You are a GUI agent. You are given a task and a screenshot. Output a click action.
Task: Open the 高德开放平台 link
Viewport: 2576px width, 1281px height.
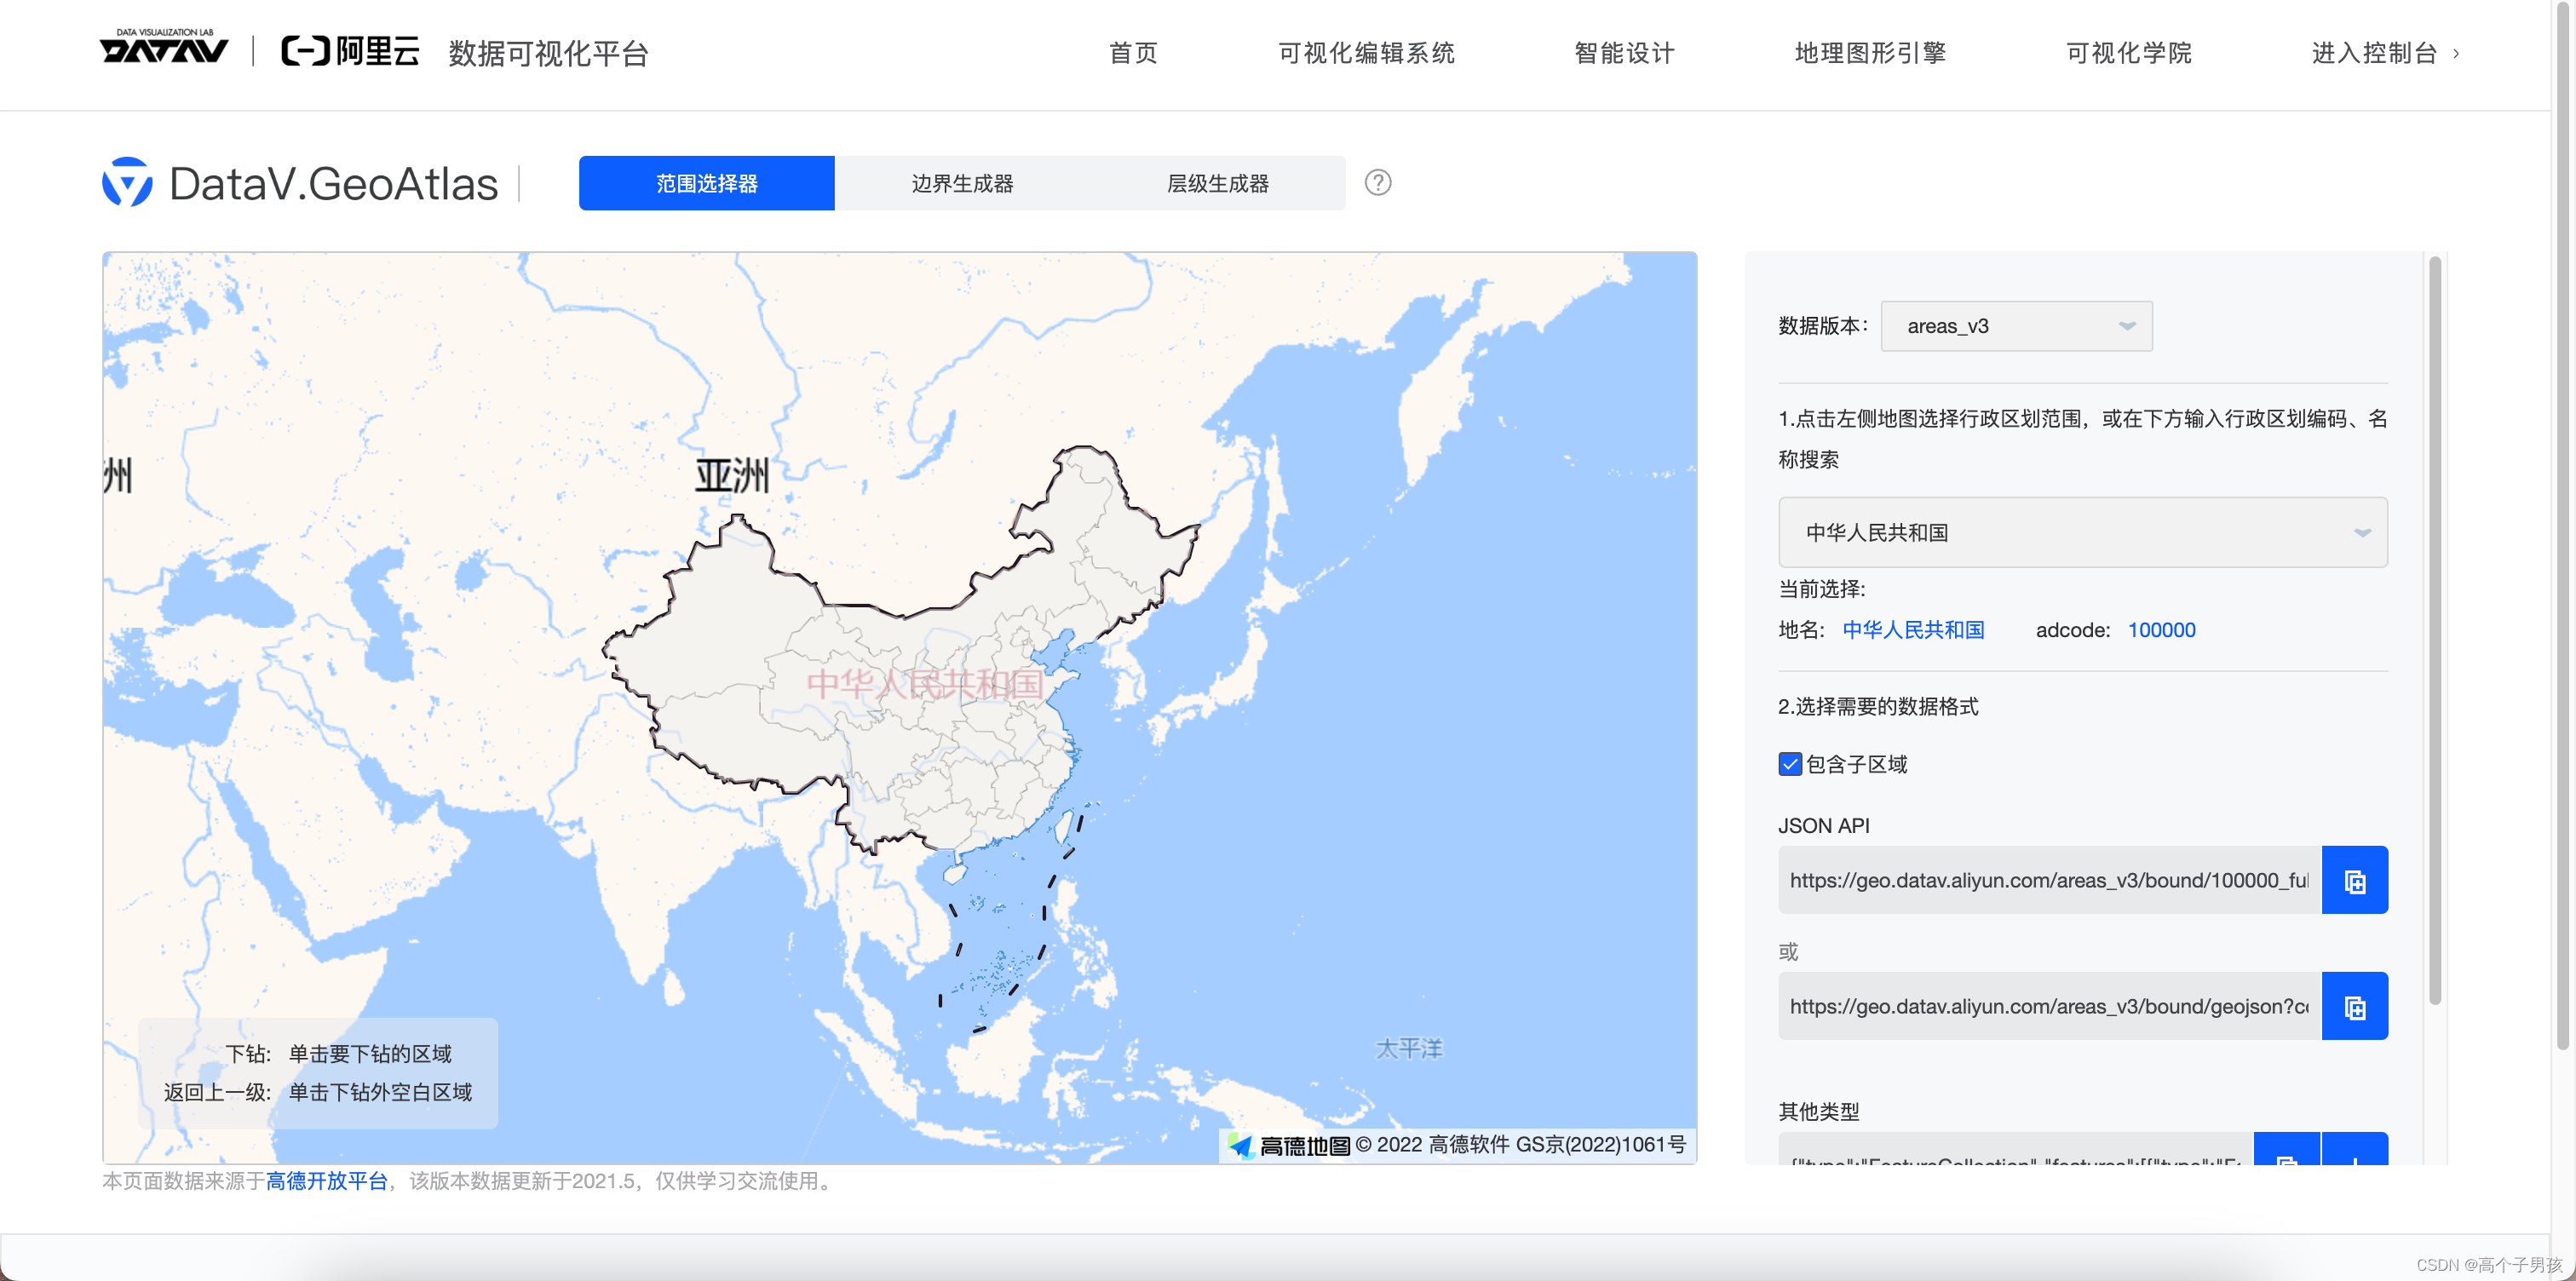(326, 1181)
